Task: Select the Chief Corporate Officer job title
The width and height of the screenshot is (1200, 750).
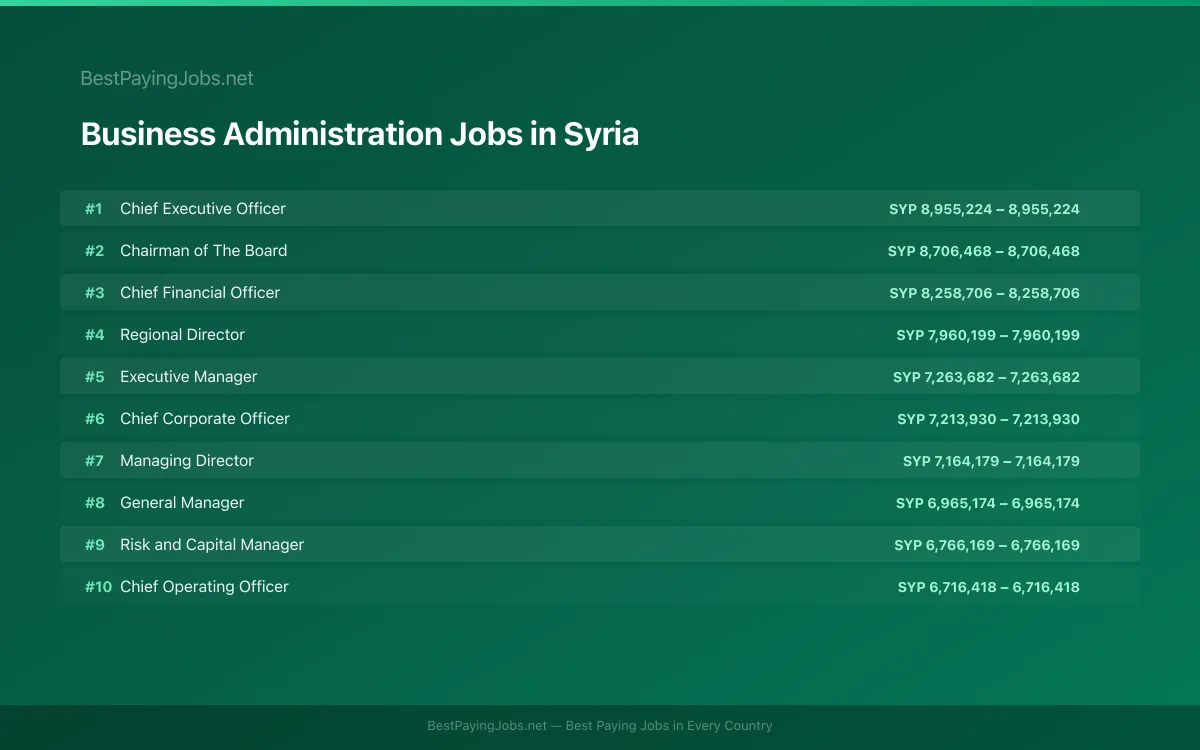Action: tap(205, 418)
